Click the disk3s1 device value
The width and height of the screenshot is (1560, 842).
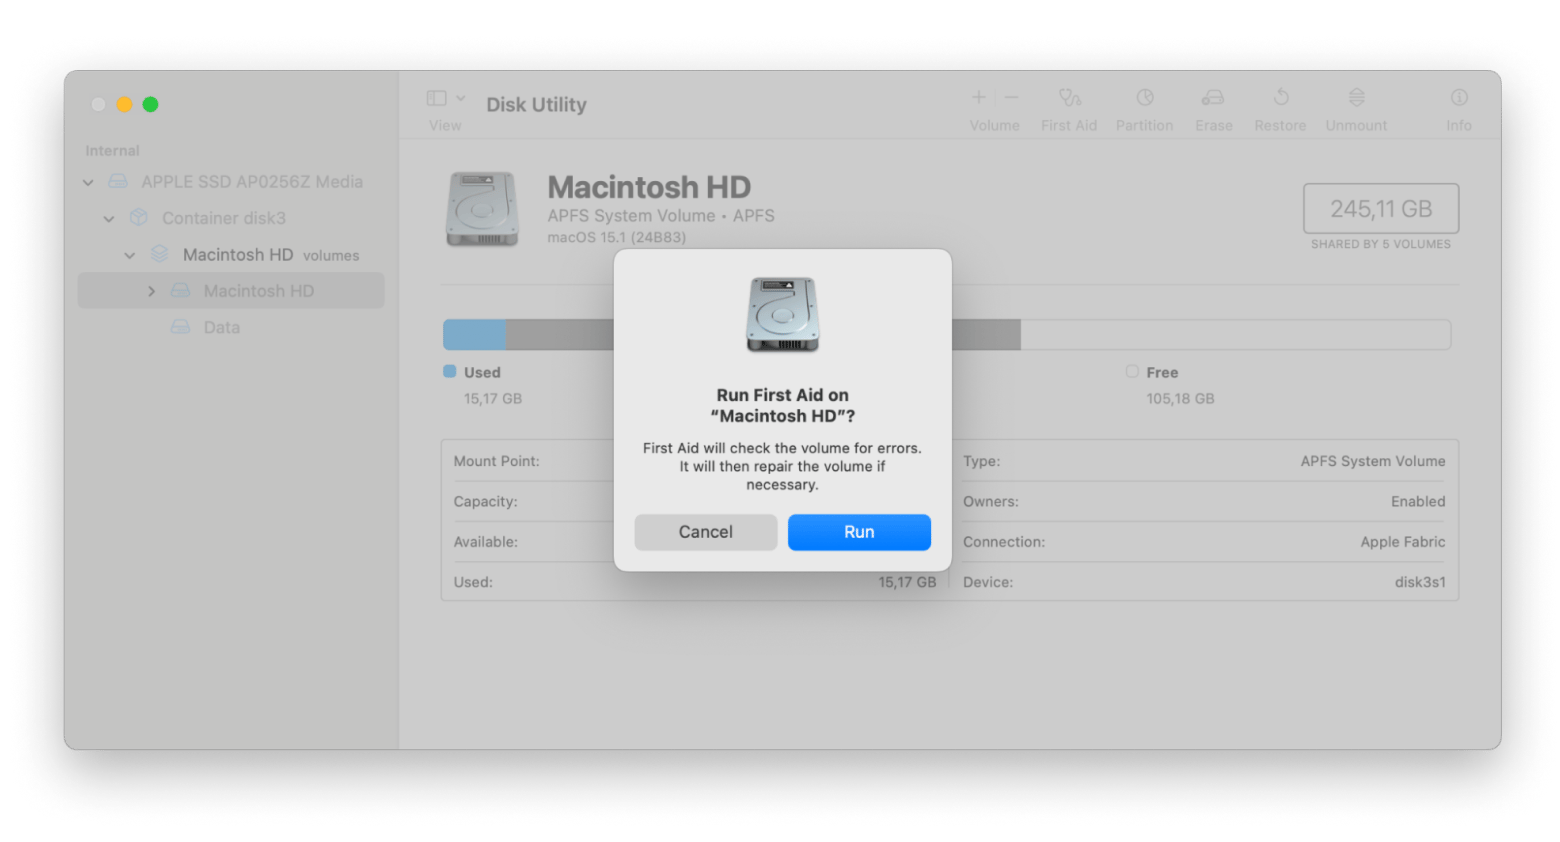1420,582
